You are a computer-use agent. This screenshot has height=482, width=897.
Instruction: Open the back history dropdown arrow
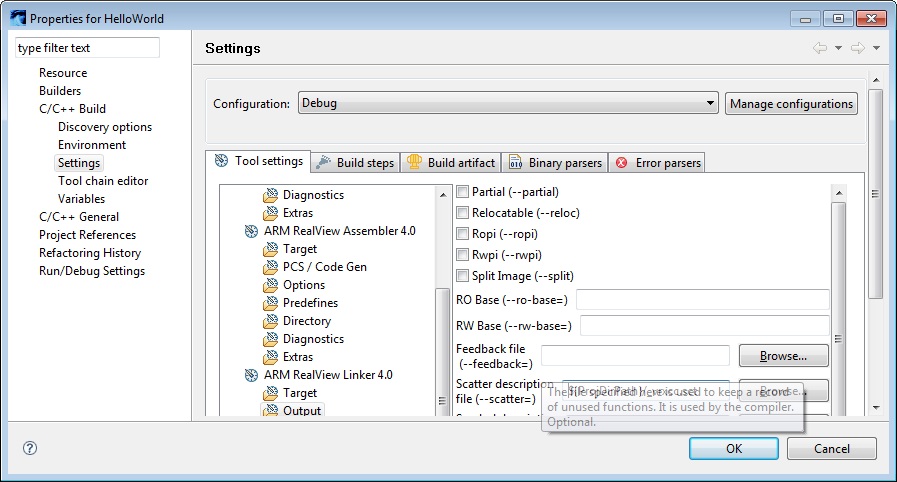838,48
